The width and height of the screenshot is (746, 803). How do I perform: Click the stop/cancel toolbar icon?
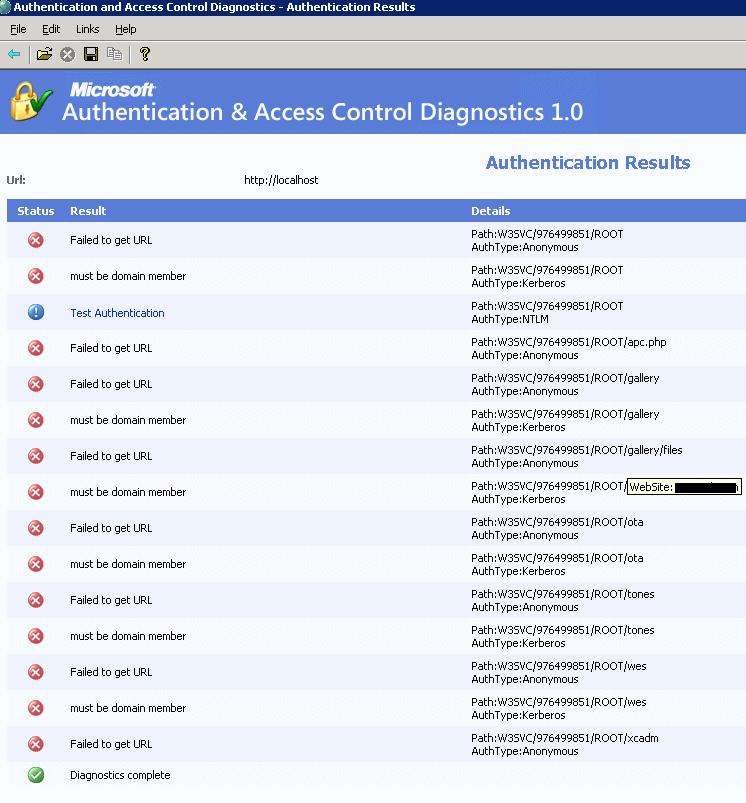67,54
